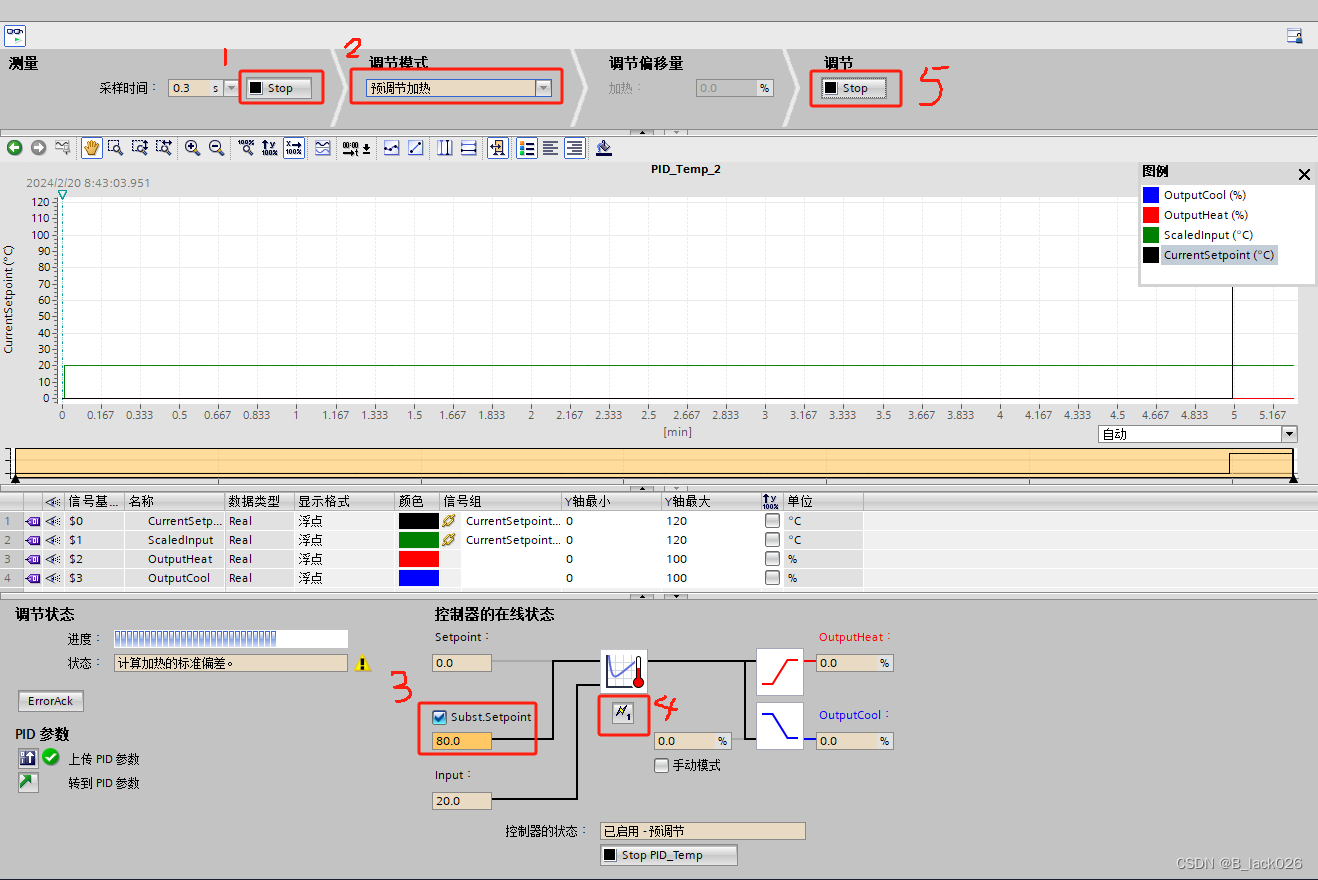Go back with the green arrow icon
The height and width of the screenshot is (880, 1318).
pos(14,148)
